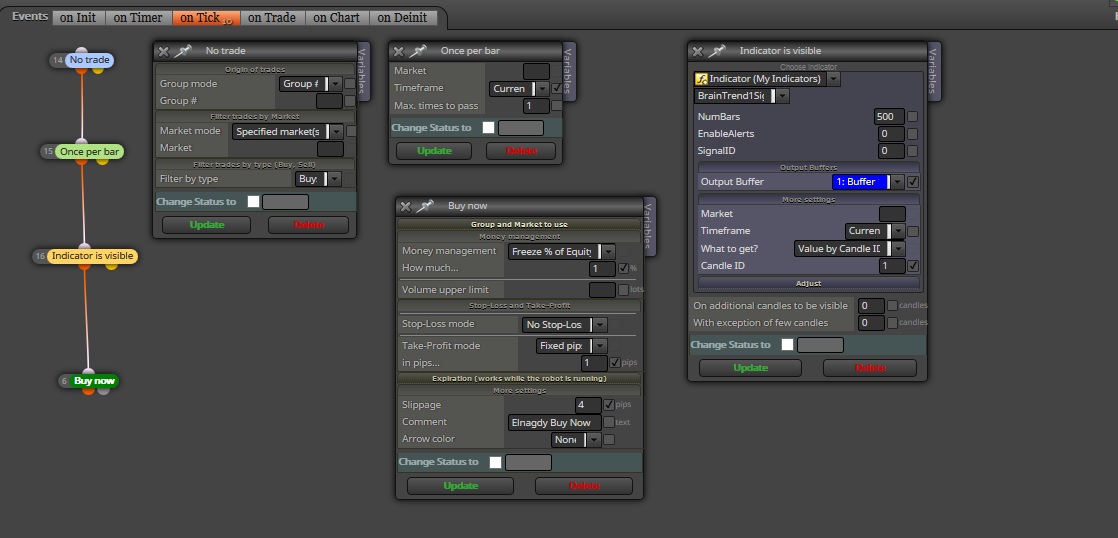Click orange output dot under Buy now node

coord(88,390)
